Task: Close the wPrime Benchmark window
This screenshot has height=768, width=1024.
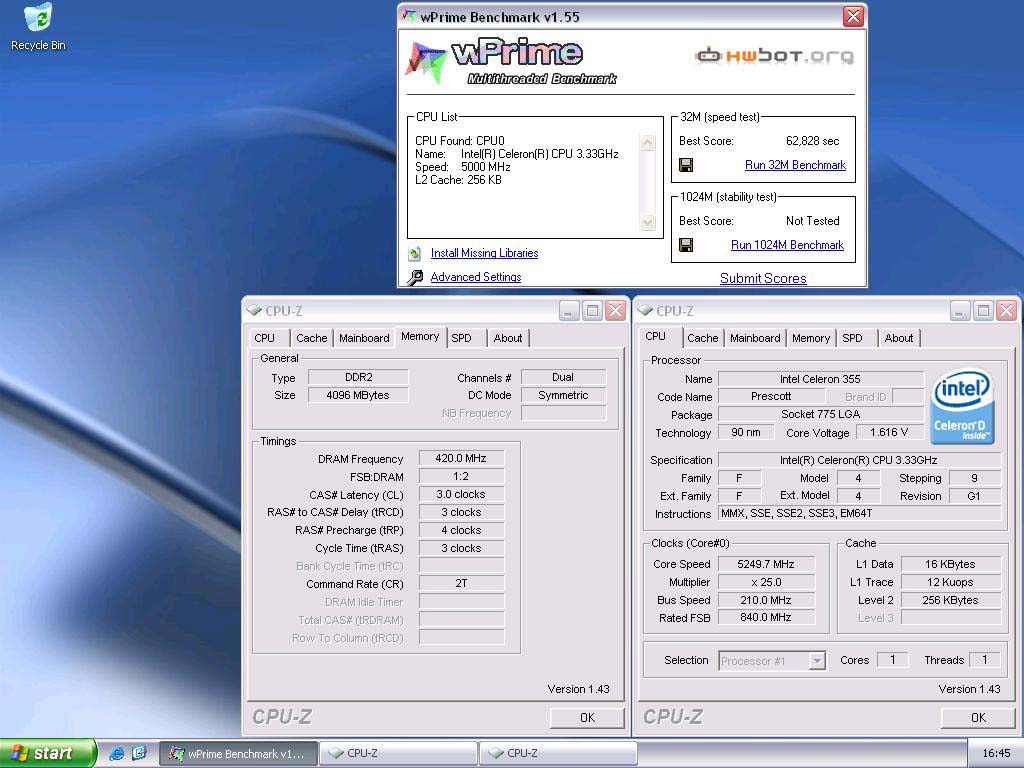Action: click(853, 16)
